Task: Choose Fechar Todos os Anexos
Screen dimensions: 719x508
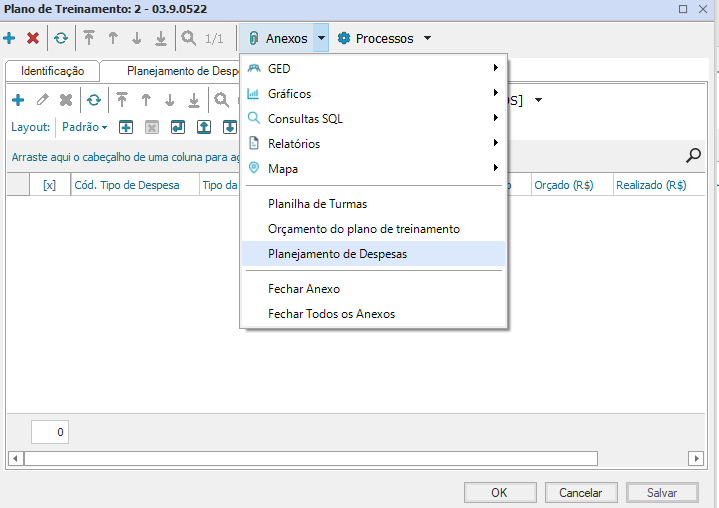Action: click(331, 314)
